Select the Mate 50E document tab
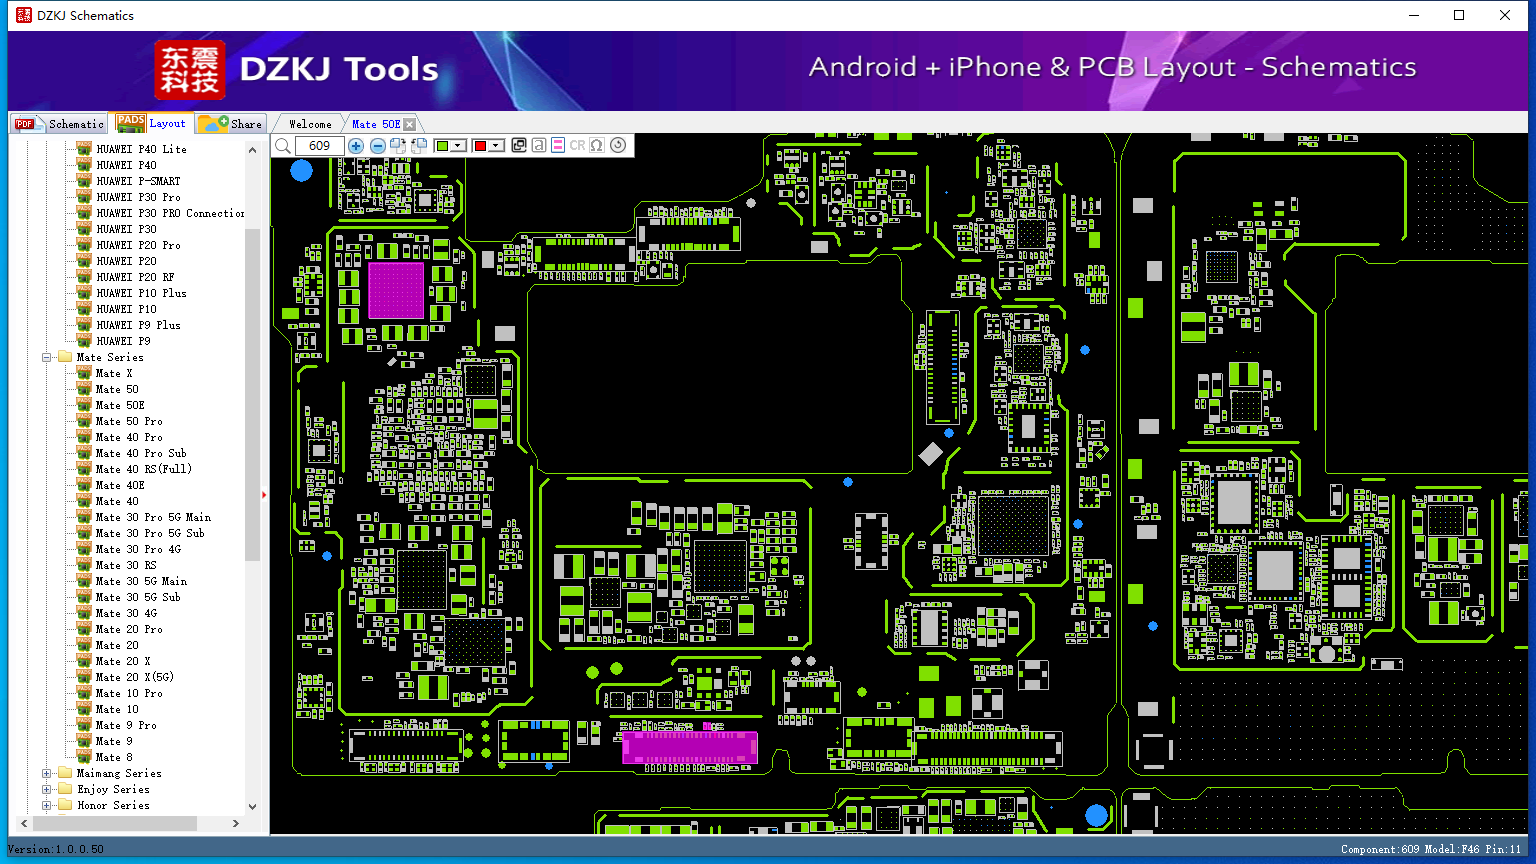The width and height of the screenshot is (1536, 864). tap(376, 124)
